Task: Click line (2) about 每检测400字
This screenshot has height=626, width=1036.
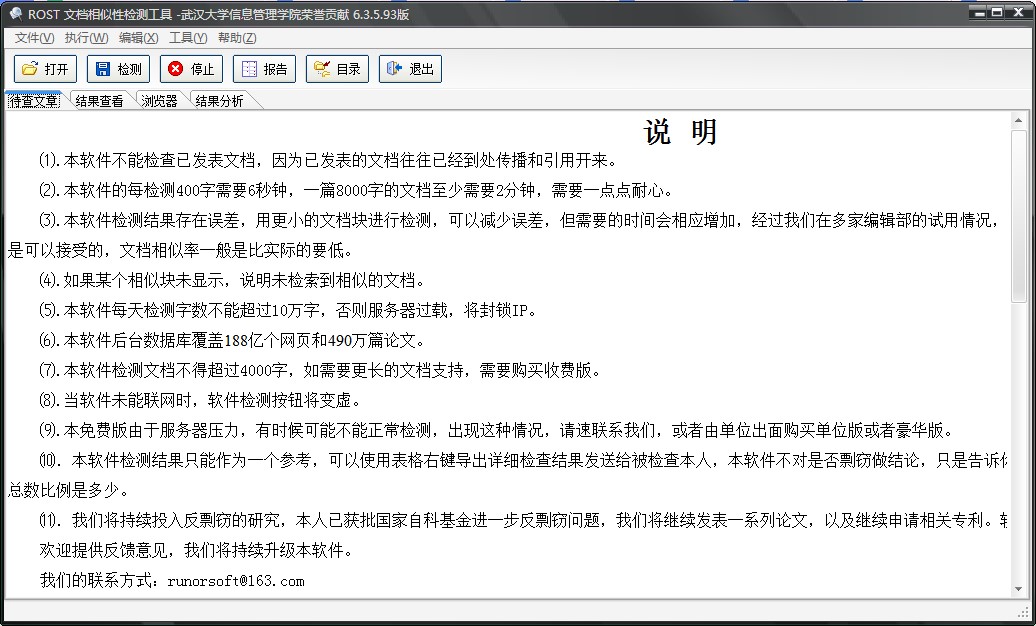Action: (x=357, y=190)
